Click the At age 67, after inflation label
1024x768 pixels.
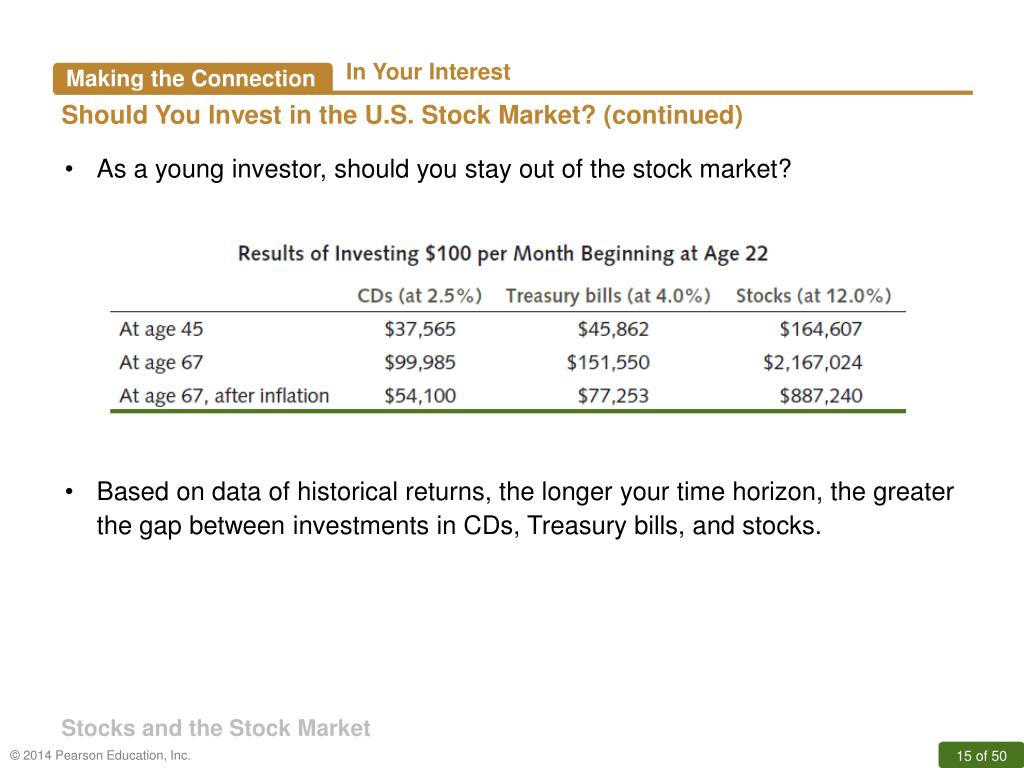[224, 396]
